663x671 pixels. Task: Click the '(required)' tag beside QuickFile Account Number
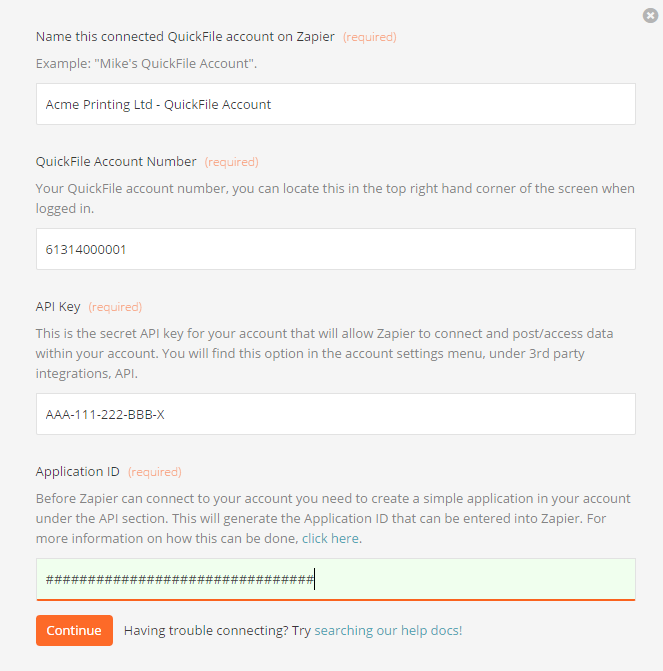tap(232, 162)
